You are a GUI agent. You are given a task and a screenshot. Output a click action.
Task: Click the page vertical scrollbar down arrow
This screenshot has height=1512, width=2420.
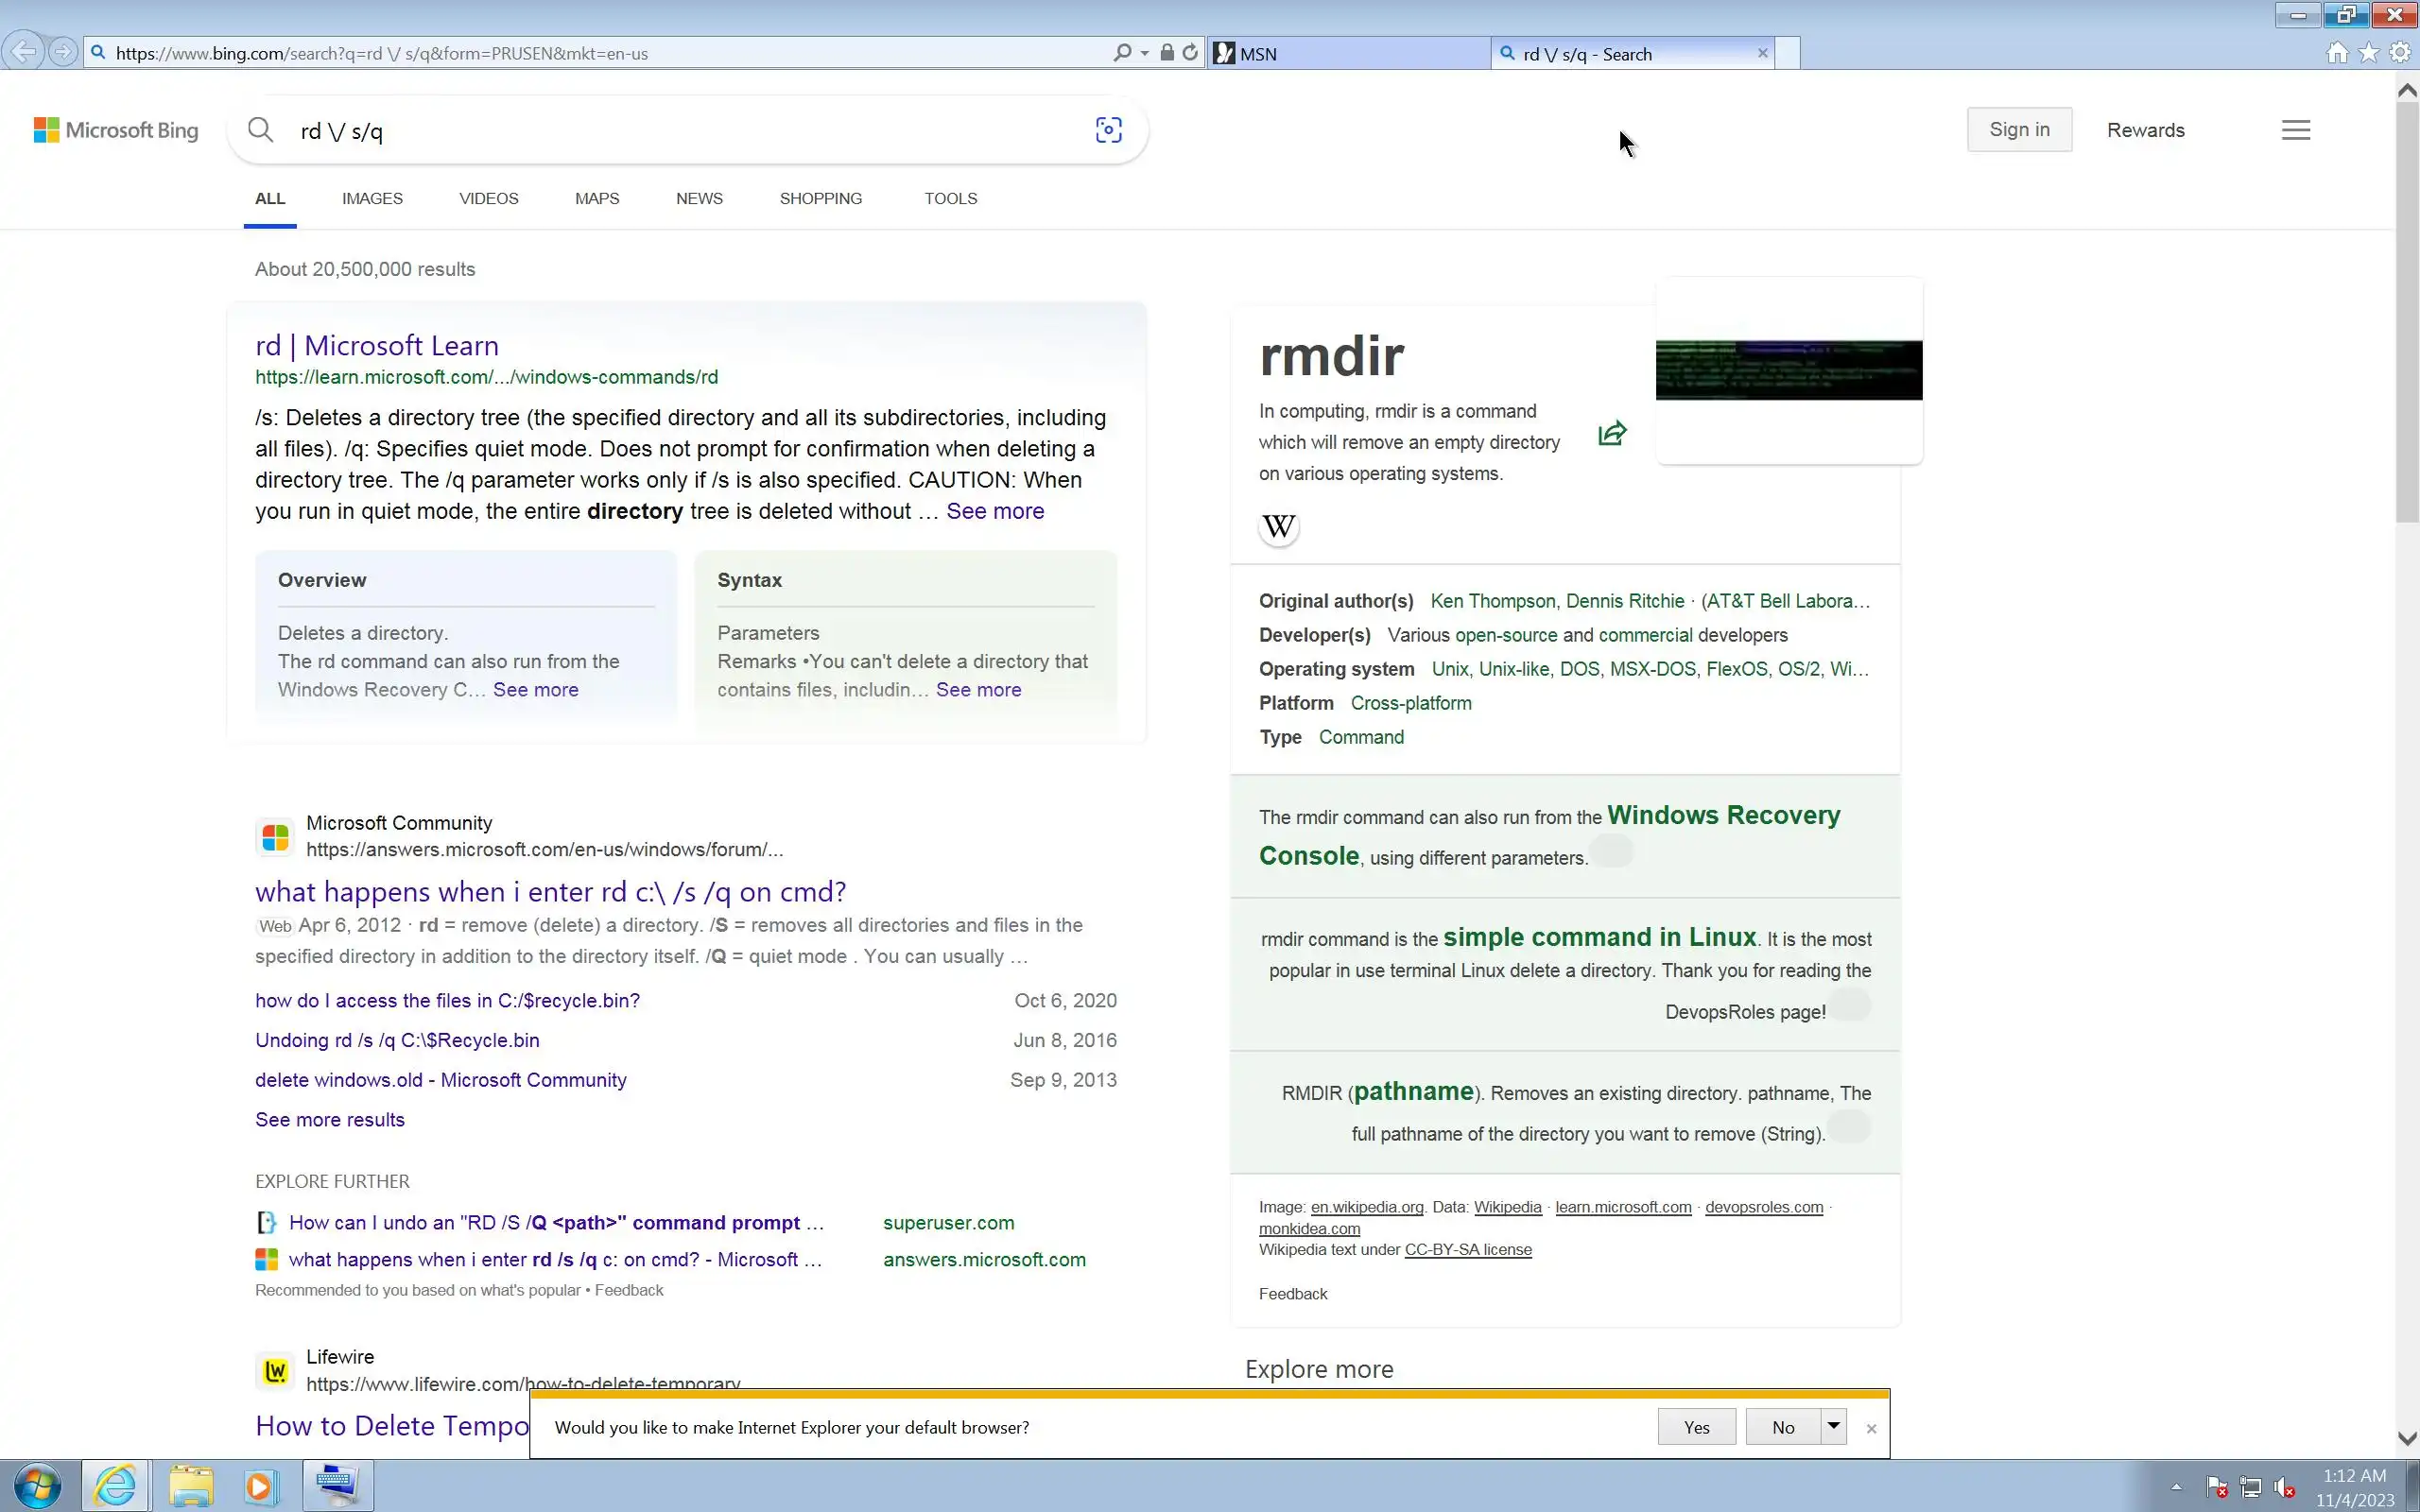2407,1439
